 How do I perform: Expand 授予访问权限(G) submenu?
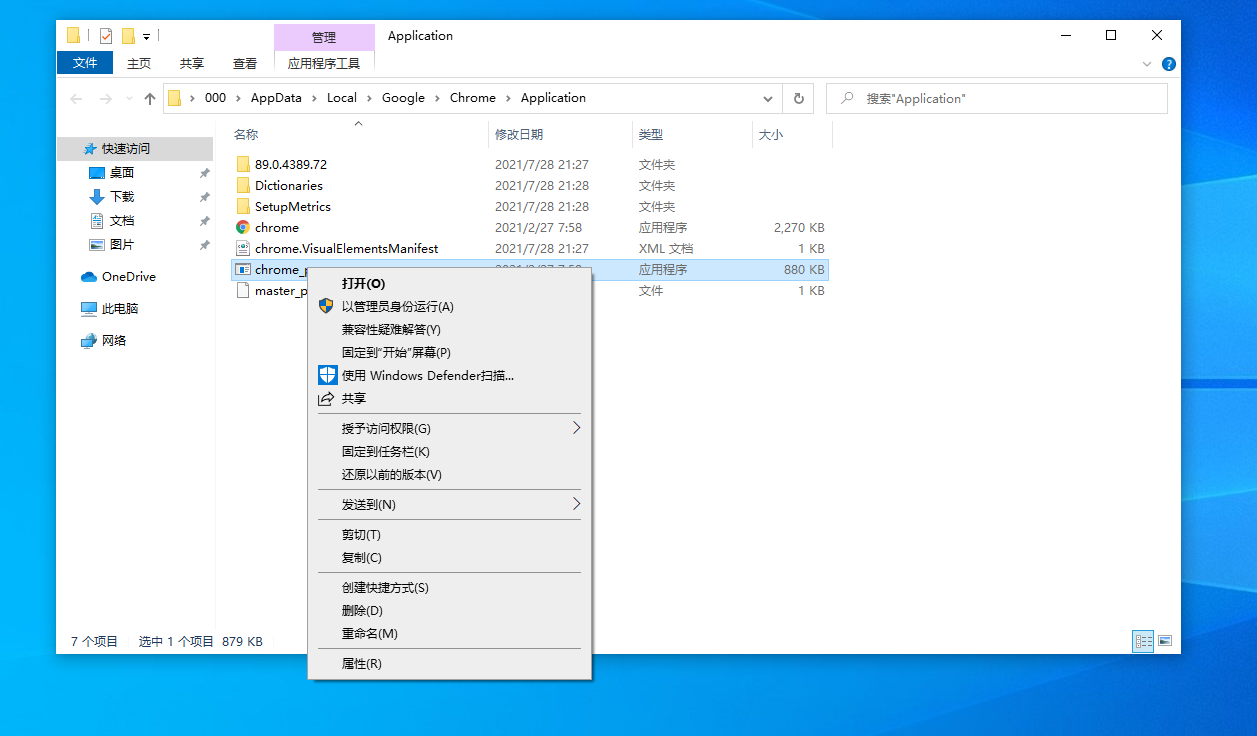[449, 428]
